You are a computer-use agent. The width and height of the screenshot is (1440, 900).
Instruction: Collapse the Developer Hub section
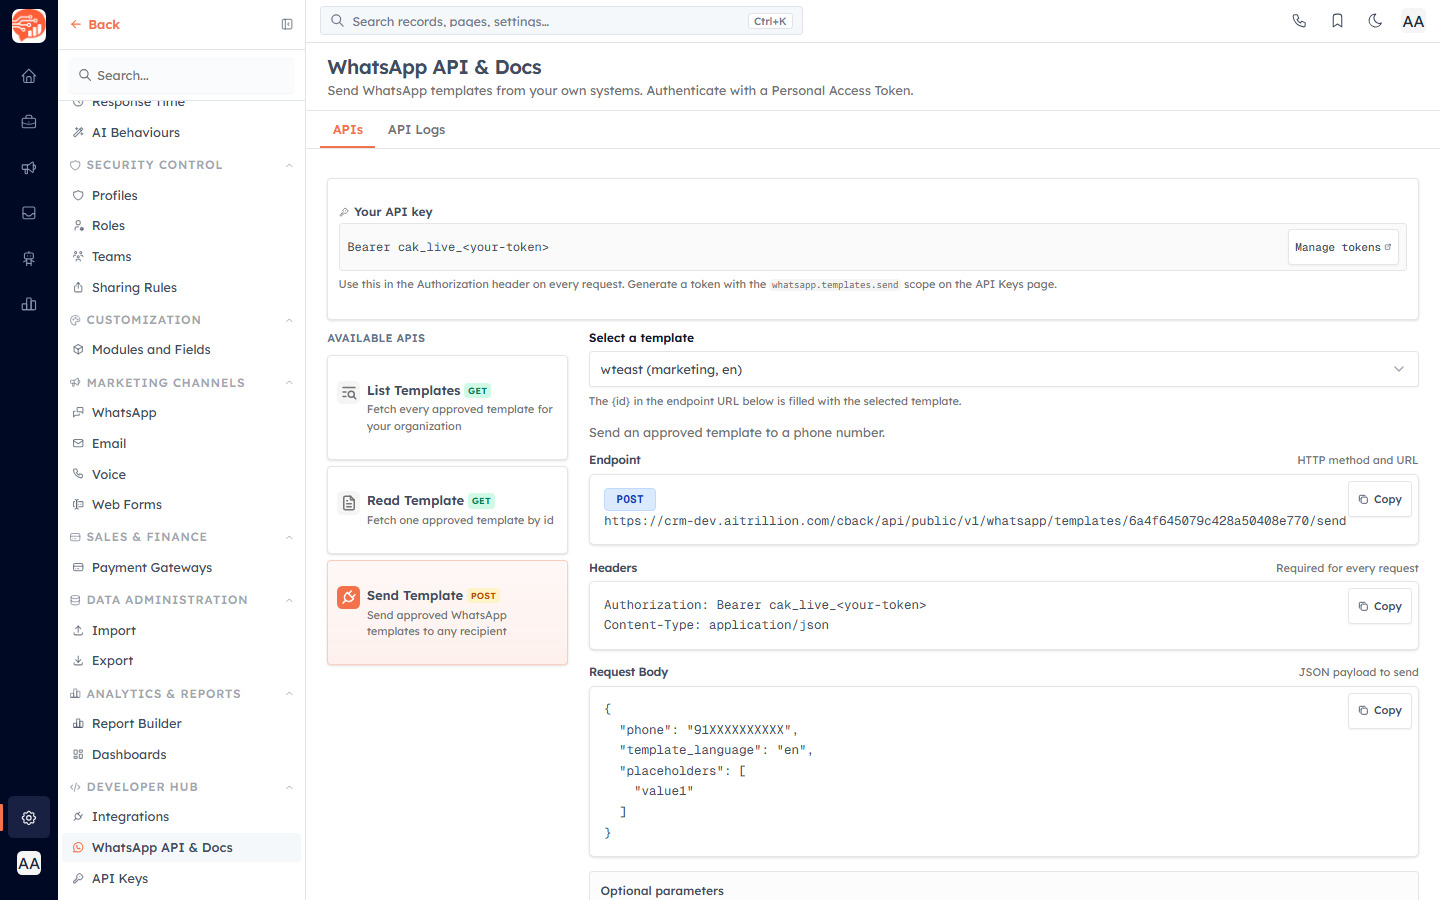289,787
